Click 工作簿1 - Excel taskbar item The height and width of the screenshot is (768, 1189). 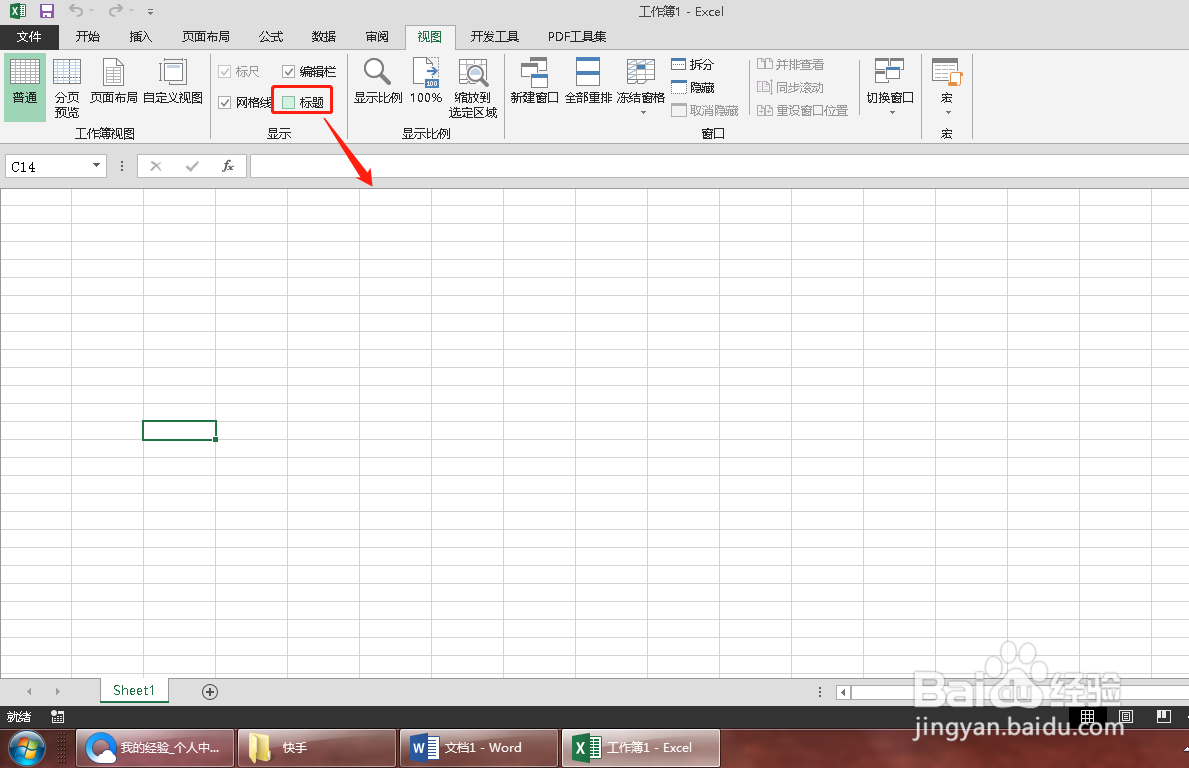tap(641, 748)
